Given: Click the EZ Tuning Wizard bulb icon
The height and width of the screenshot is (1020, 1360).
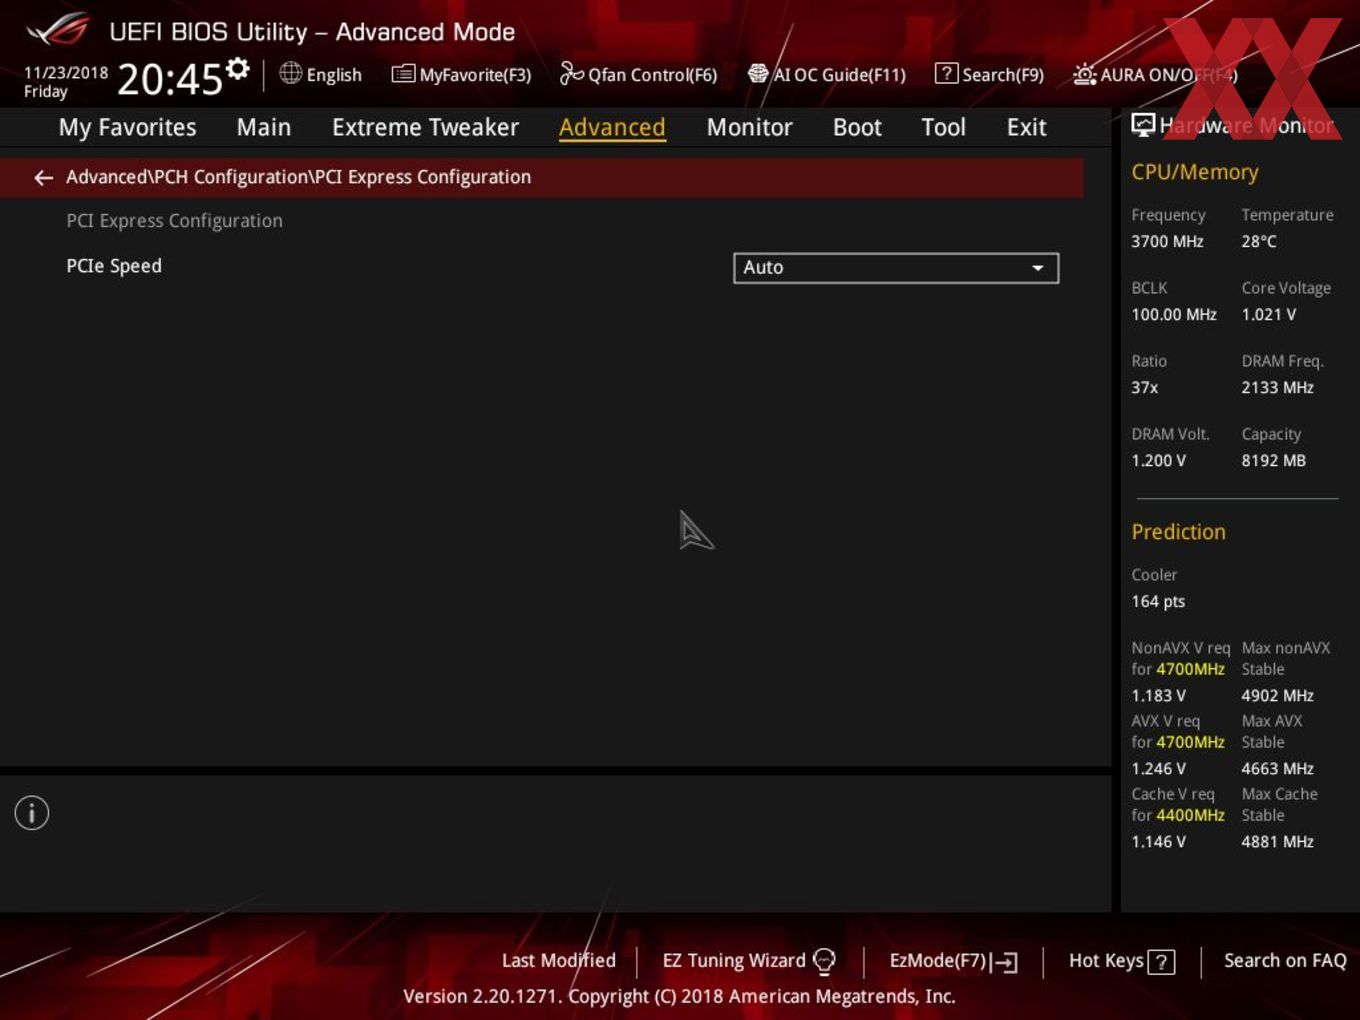Looking at the screenshot, I should pyautogui.click(x=824, y=961).
